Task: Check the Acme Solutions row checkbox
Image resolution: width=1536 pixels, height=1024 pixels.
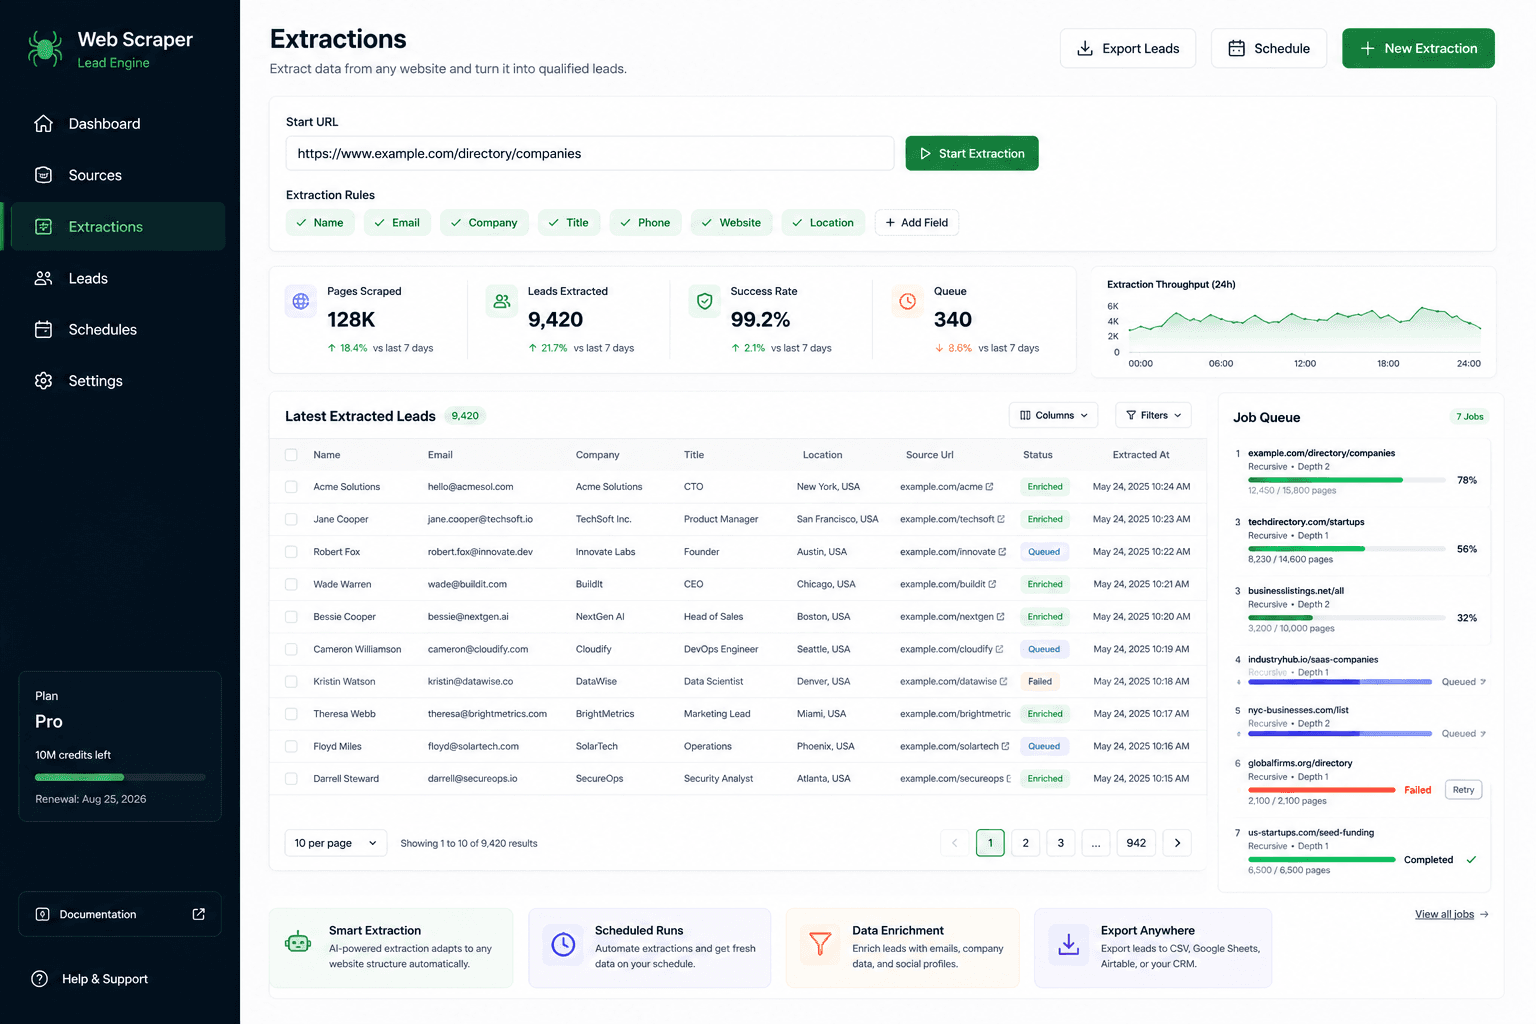Action: click(x=291, y=487)
